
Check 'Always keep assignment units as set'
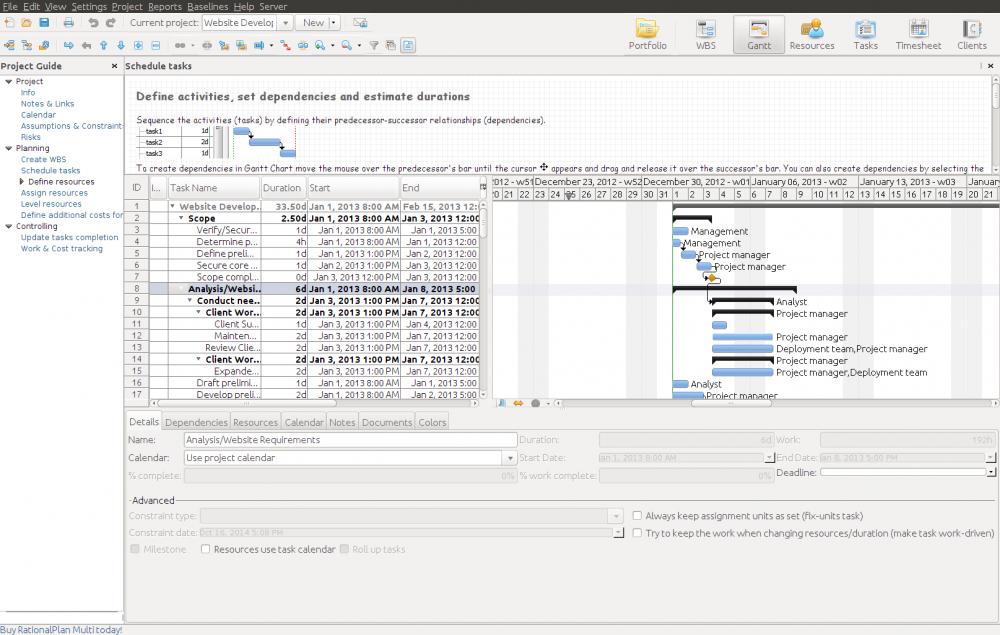point(637,515)
